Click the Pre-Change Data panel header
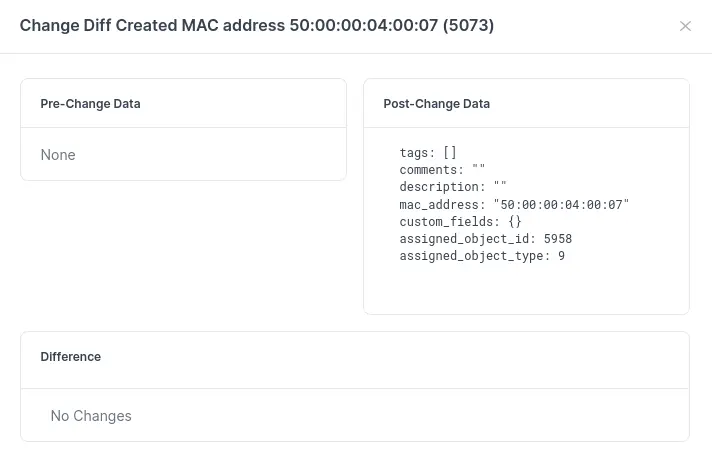This screenshot has width=712, height=461. coord(90,104)
